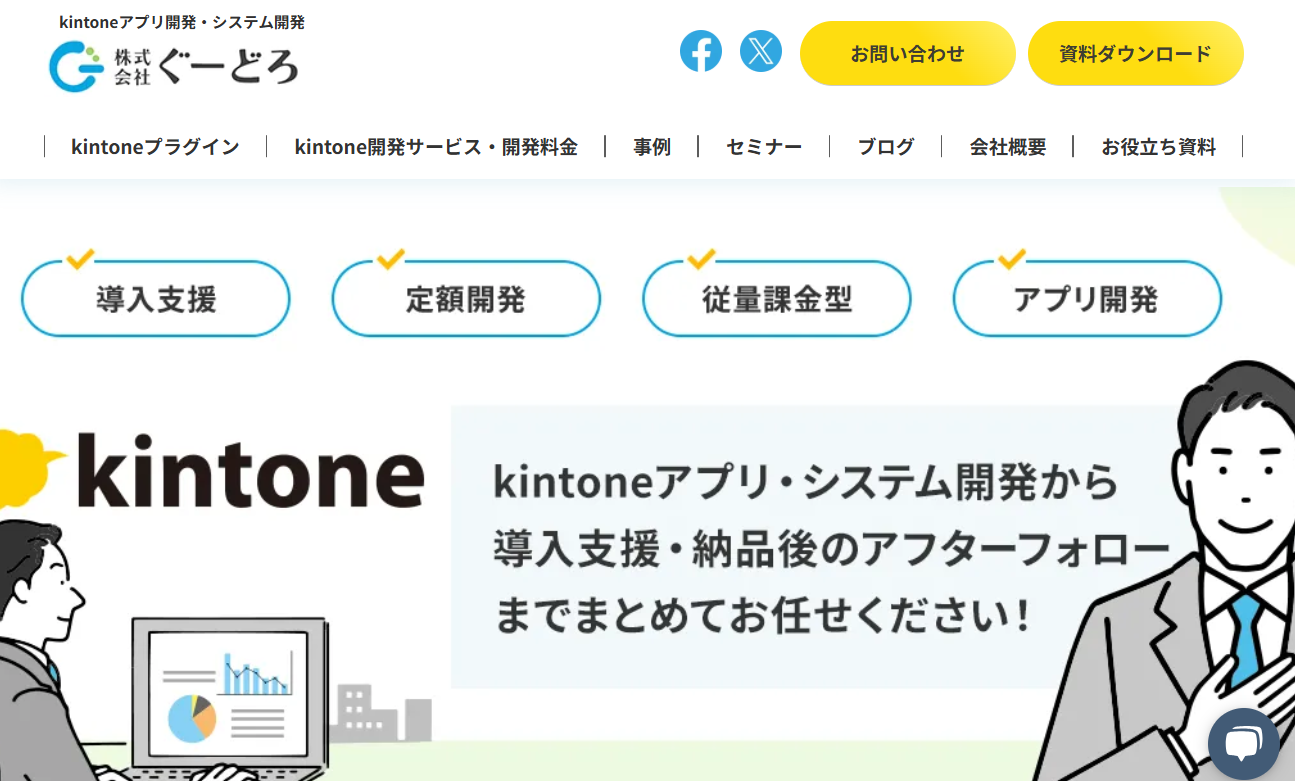
Task: Select the アプリ開発 pill button
Action: click(1087, 298)
